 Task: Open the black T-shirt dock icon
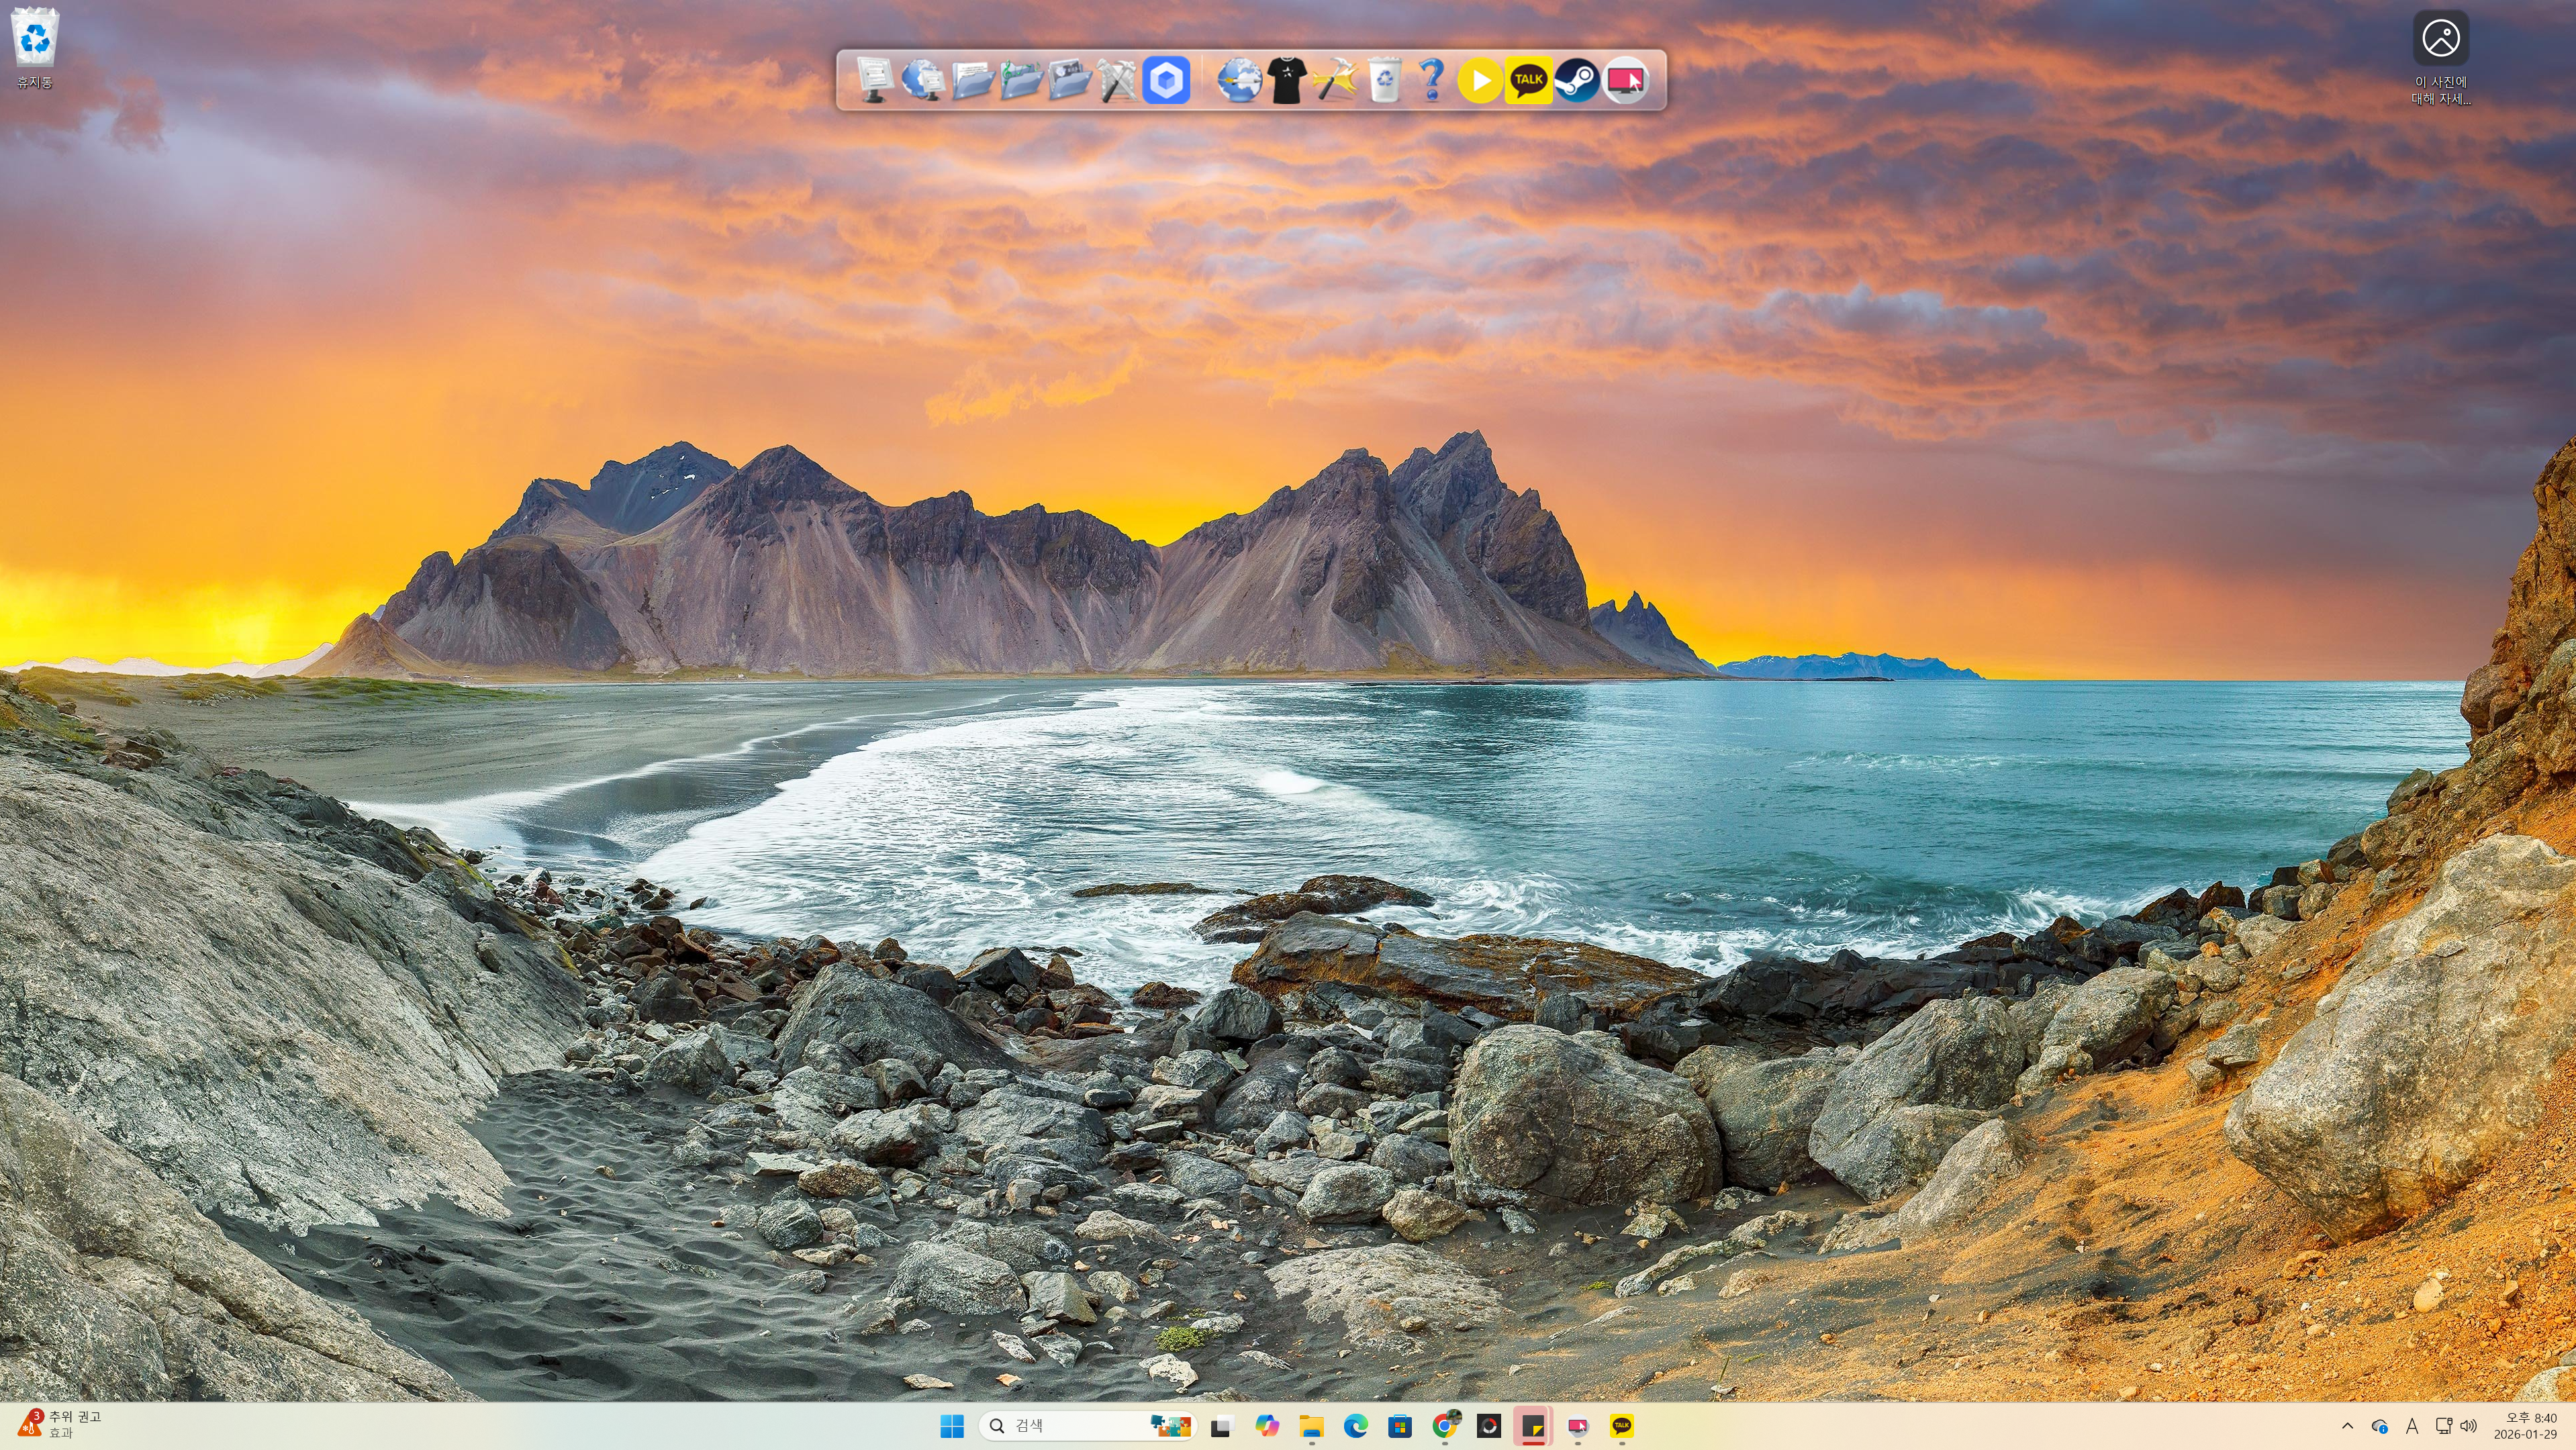click(1287, 80)
